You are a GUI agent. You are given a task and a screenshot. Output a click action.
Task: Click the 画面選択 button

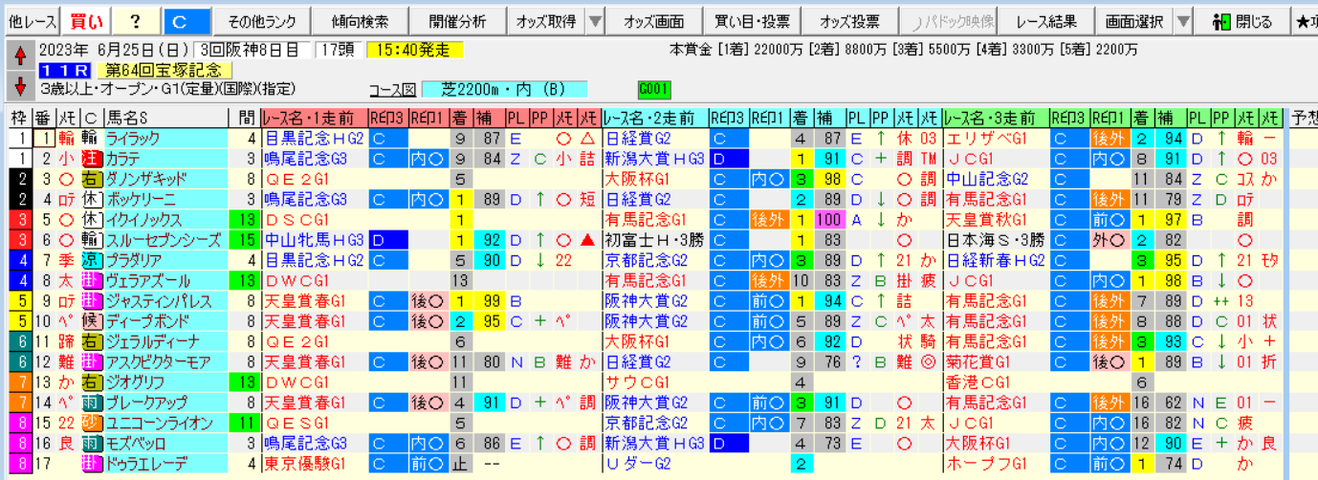pyautogui.click(x=1135, y=21)
